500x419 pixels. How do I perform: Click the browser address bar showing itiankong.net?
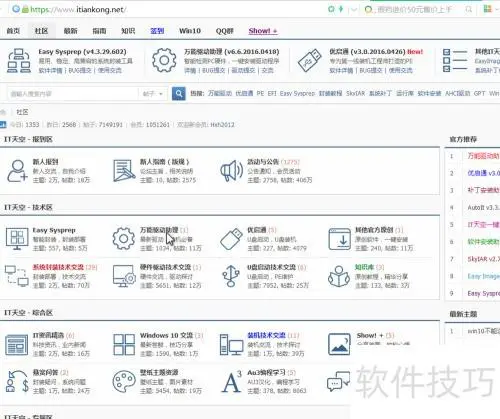167,9
